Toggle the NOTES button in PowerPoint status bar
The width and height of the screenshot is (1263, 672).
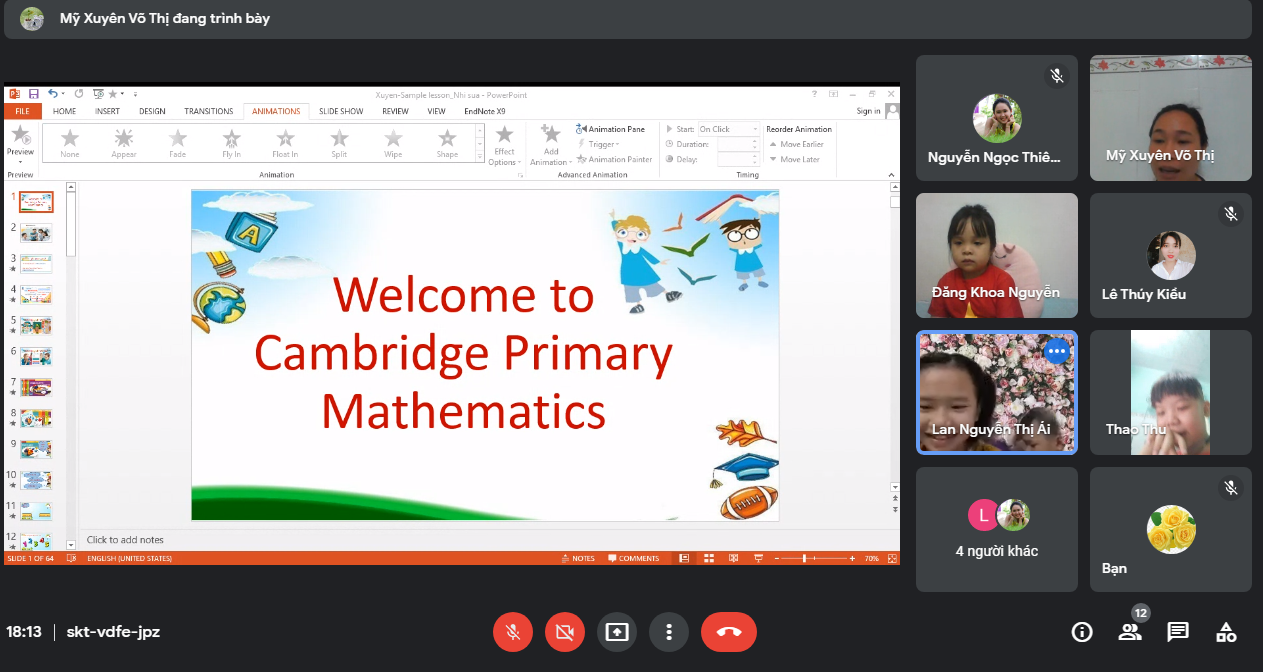click(578, 558)
